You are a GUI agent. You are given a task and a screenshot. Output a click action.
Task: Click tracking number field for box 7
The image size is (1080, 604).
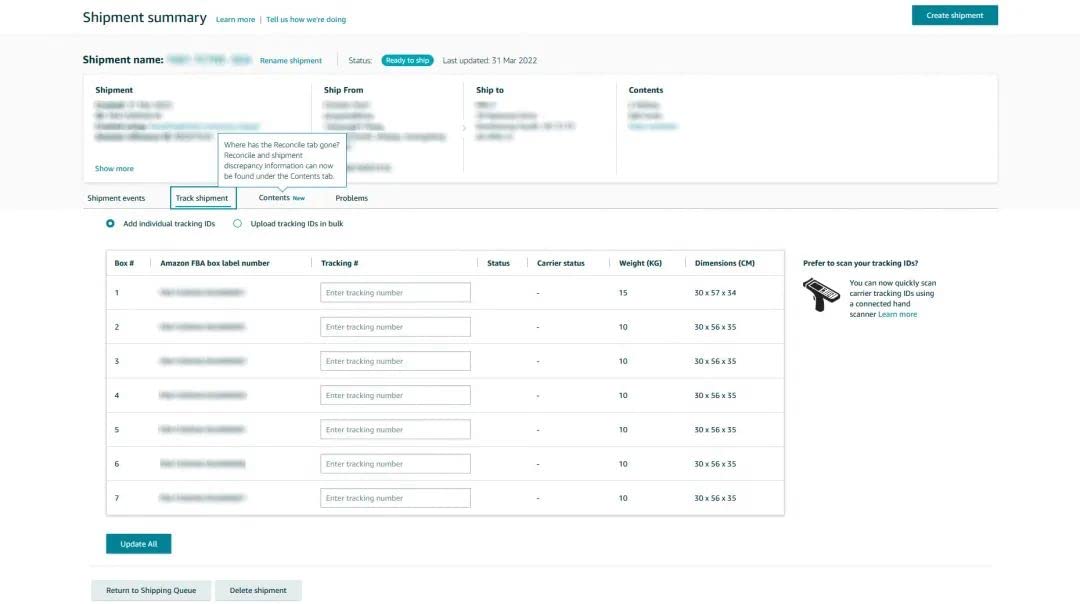pos(395,498)
